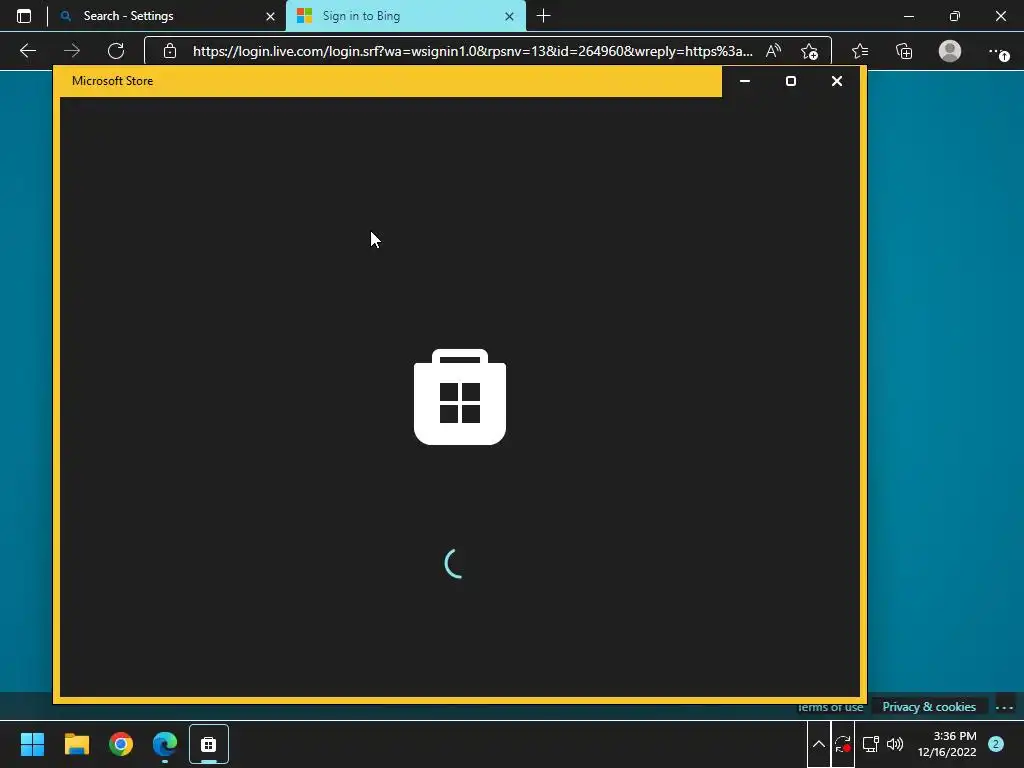Open the clock showing 3:36 PM
This screenshot has width=1024, height=768.
947,744
